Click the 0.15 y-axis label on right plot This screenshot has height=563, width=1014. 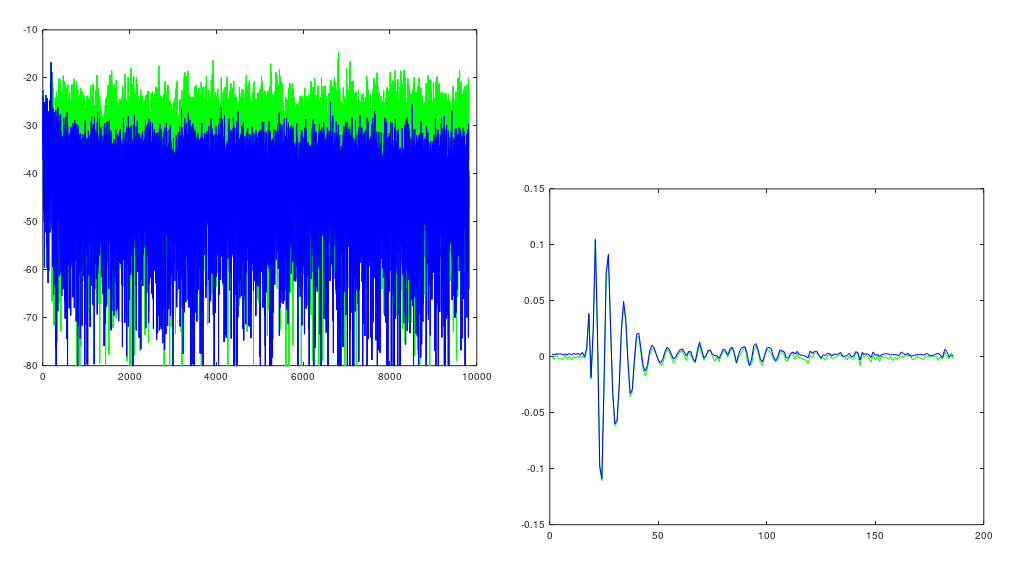534,189
